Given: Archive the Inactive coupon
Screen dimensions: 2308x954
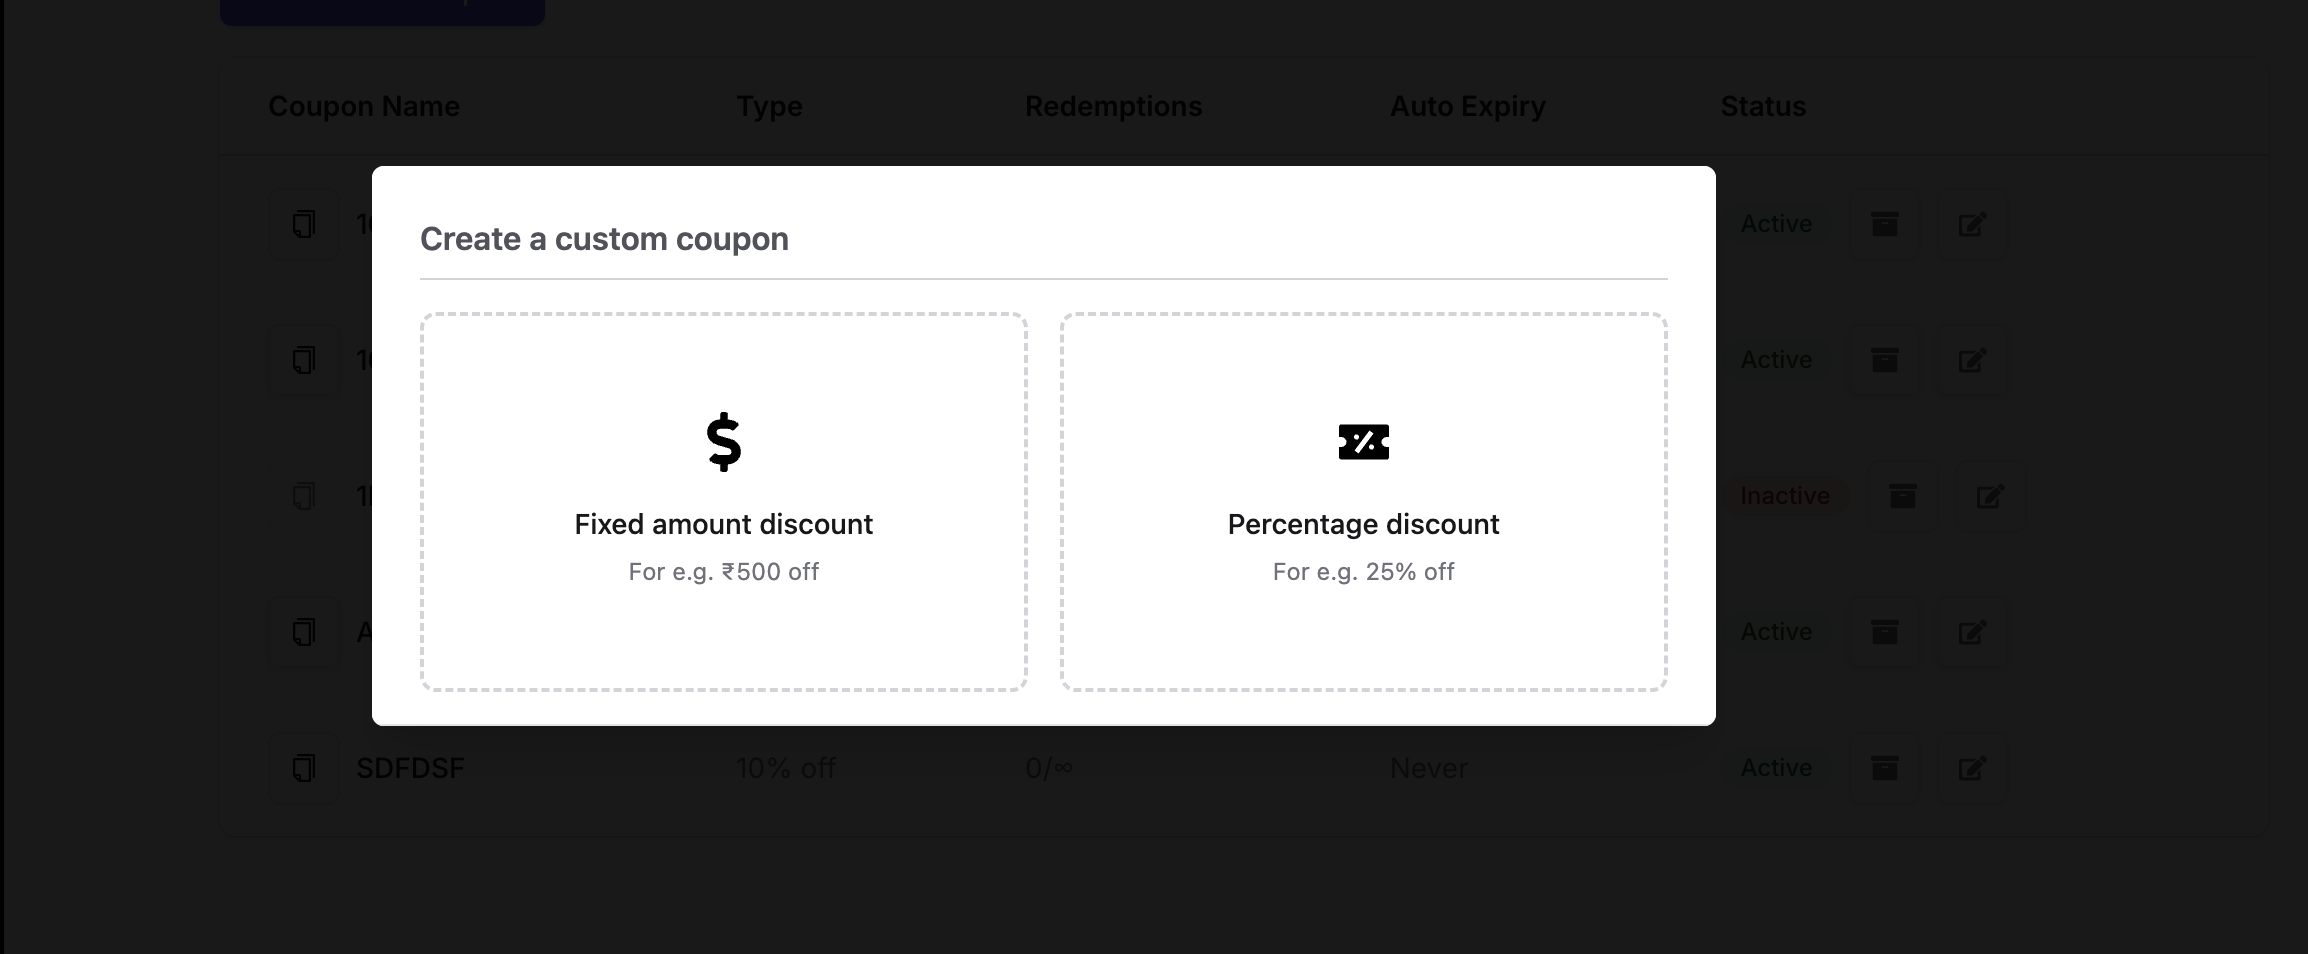Looking at the screenshot, I should point(1902,496).
